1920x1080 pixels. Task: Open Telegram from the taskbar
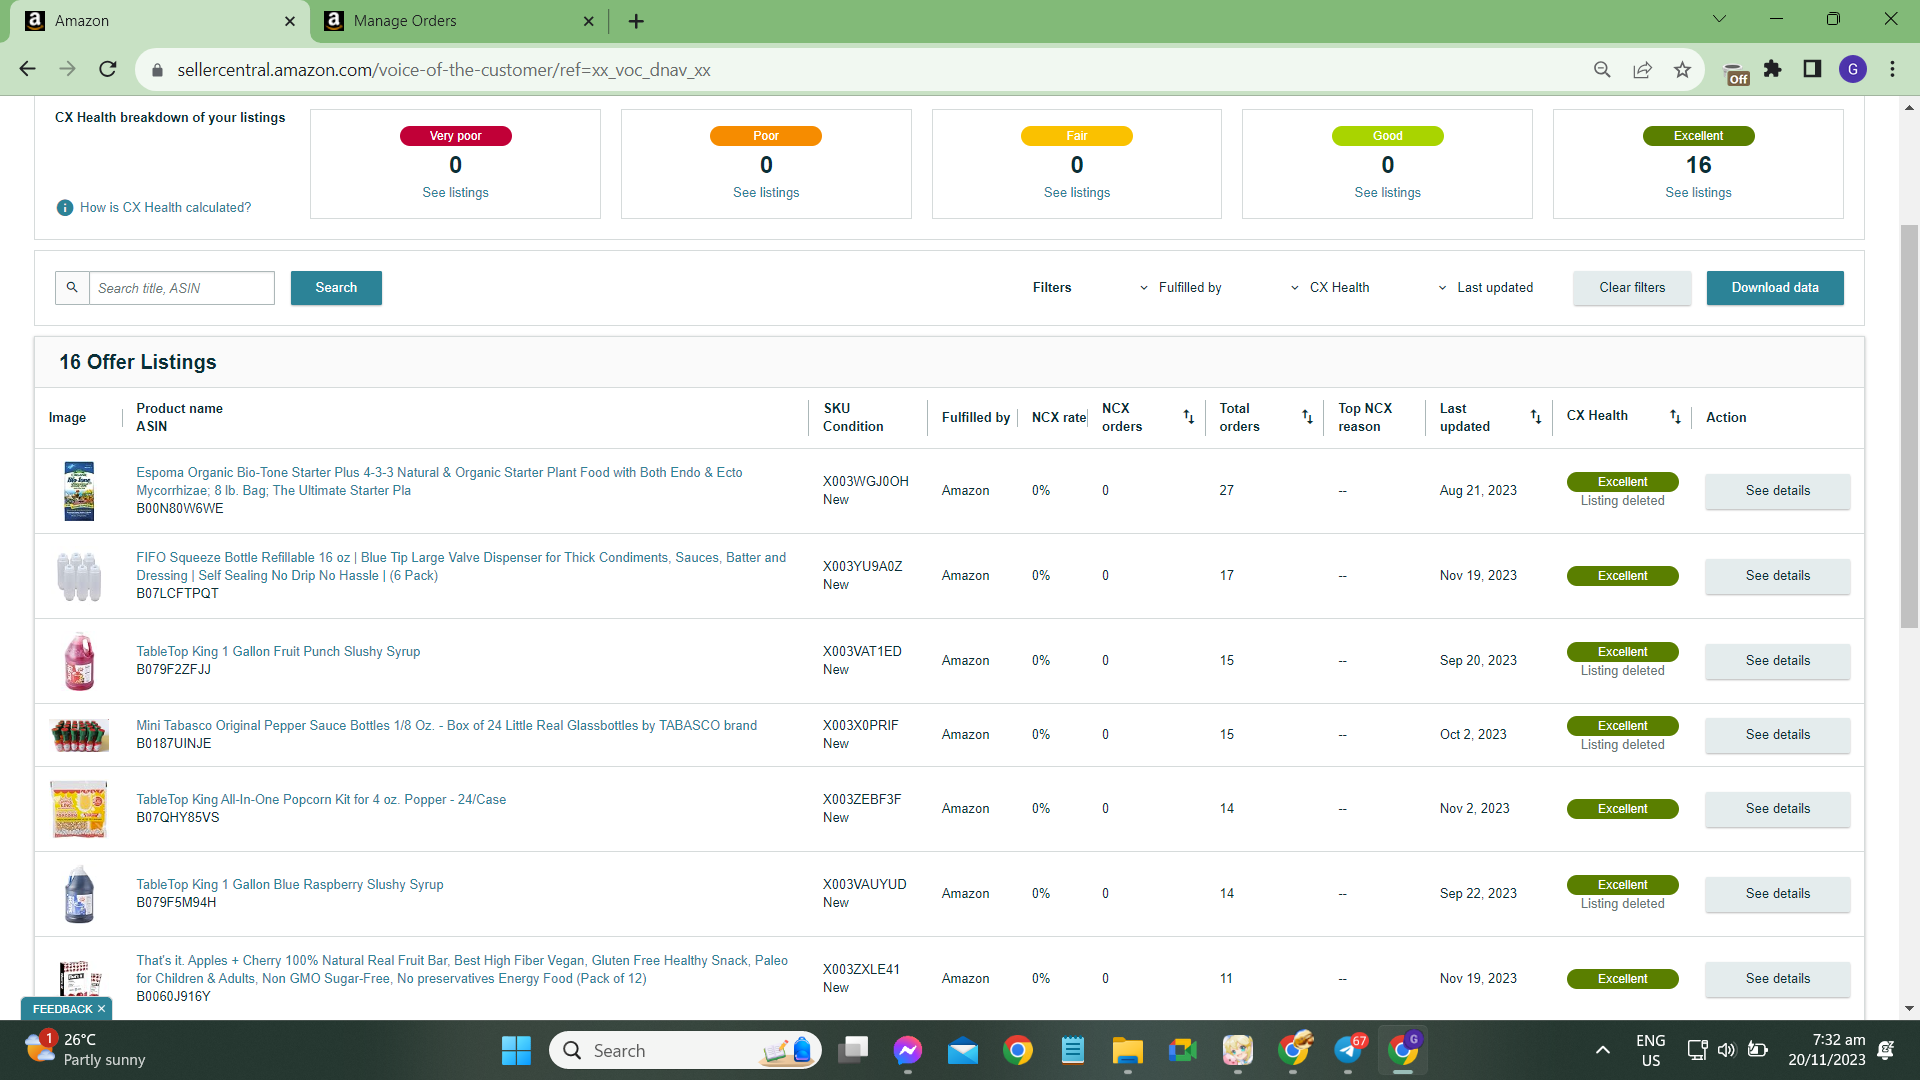click(x=1349, y=1051)
